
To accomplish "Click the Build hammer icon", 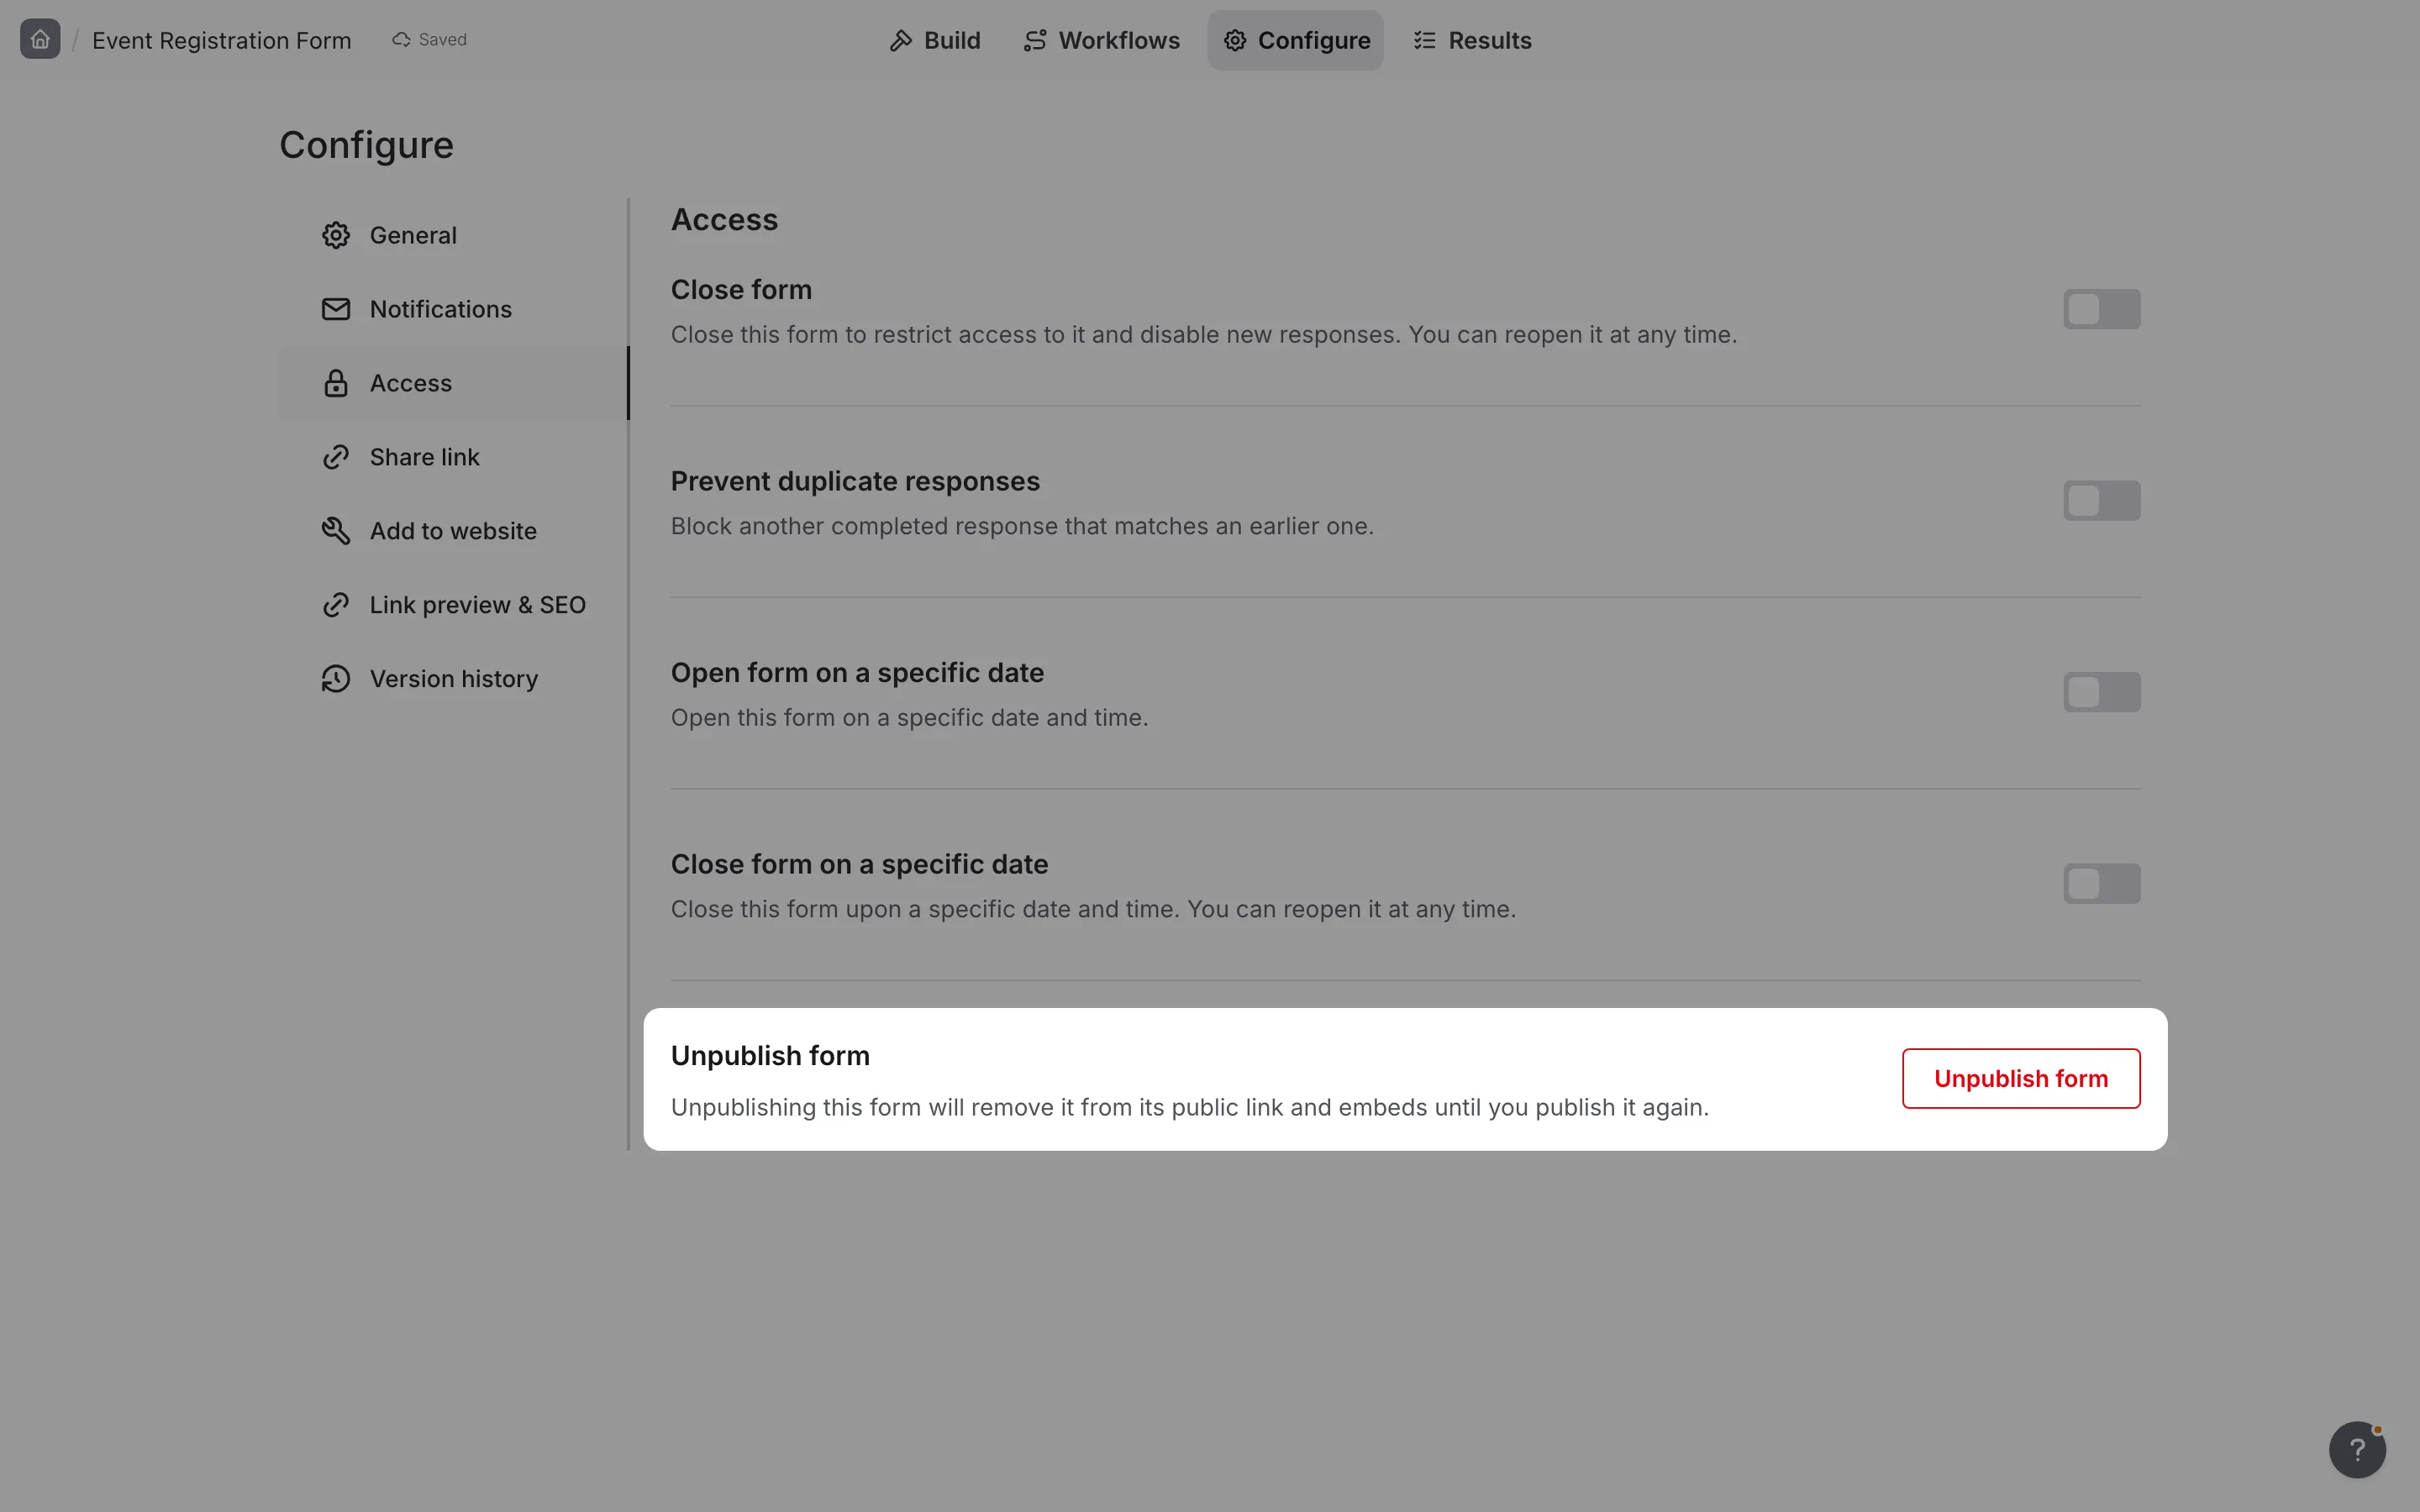I will (901, 40).
